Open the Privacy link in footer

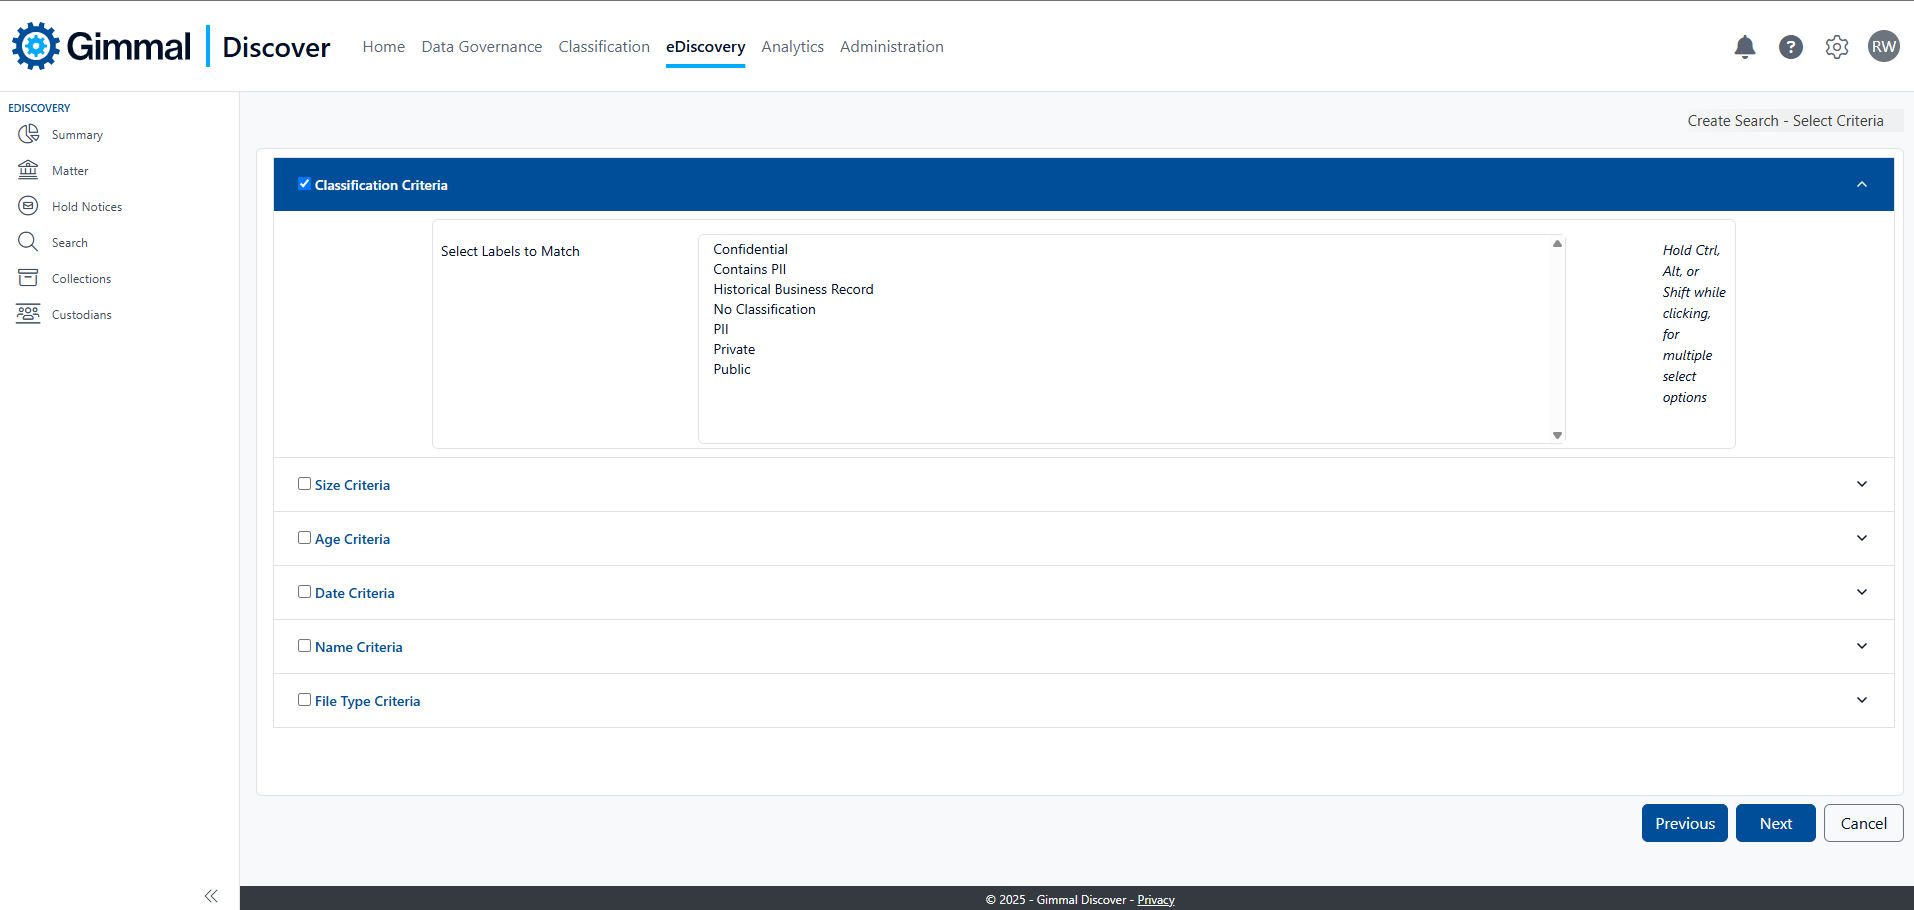pos(1155,900)
